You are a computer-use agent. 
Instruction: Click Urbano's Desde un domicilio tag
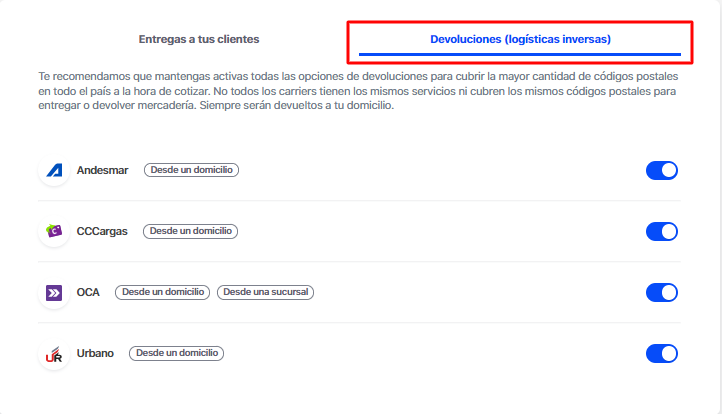[x=177, y=353]
